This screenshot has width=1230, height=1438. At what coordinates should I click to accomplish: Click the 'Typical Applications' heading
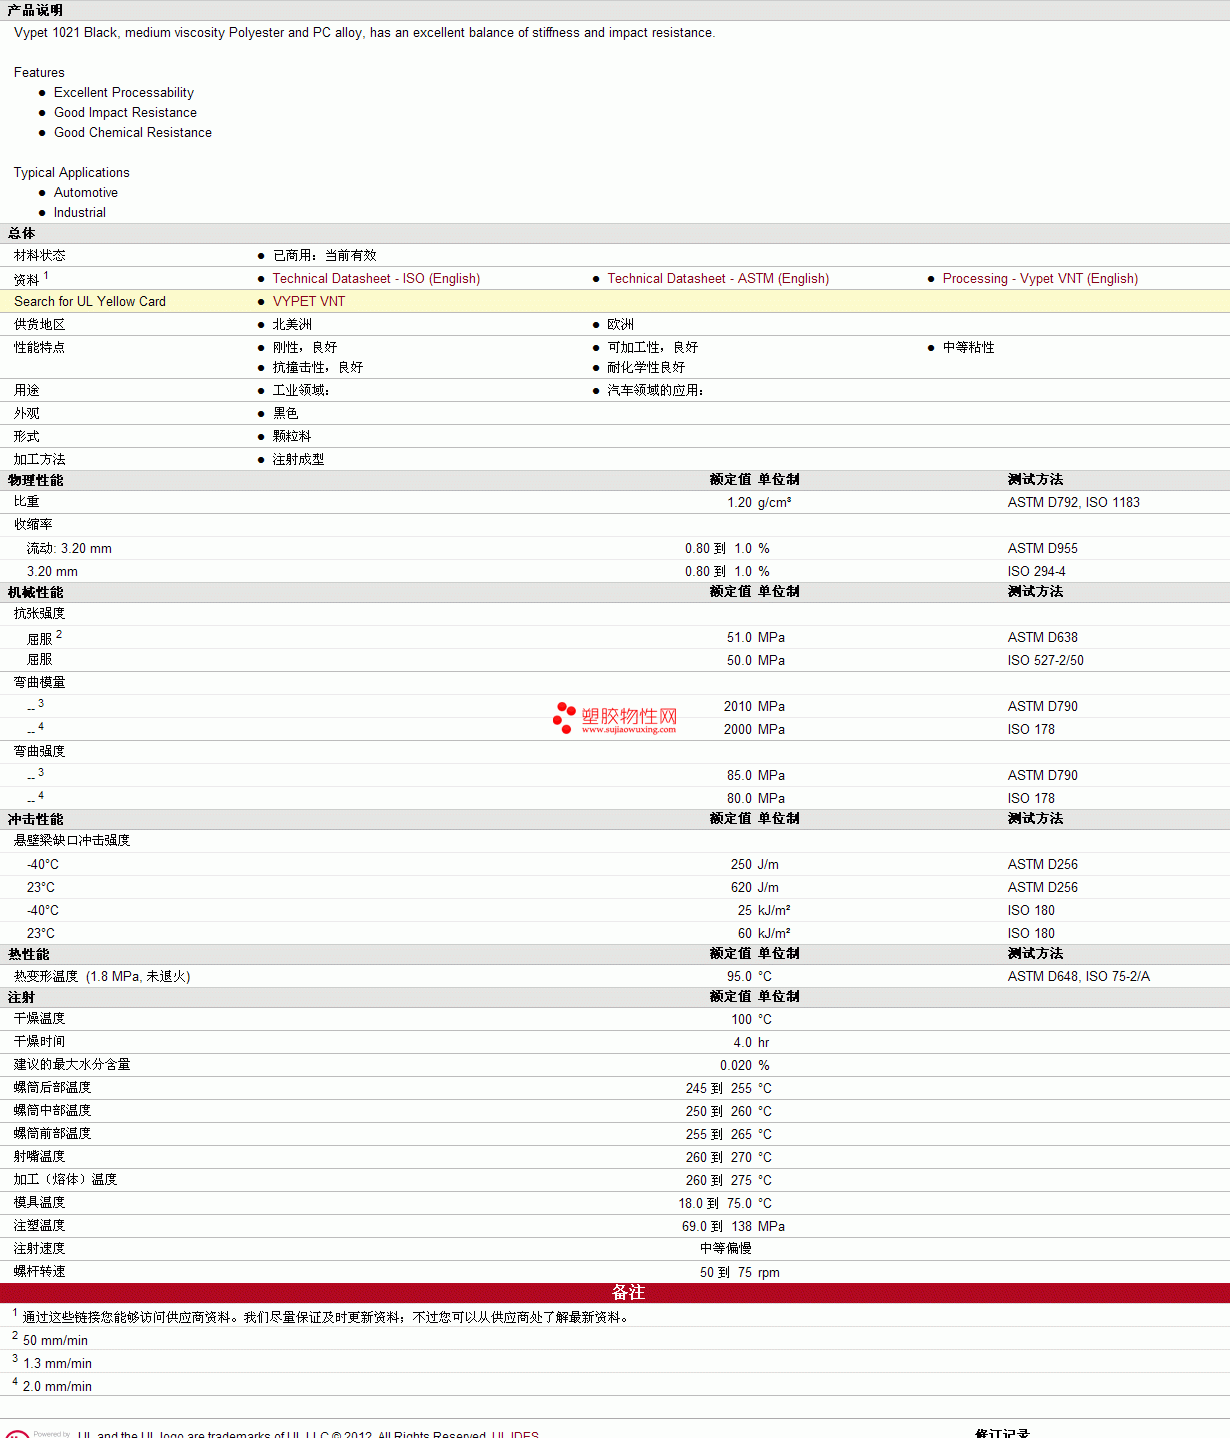[72, 173]
